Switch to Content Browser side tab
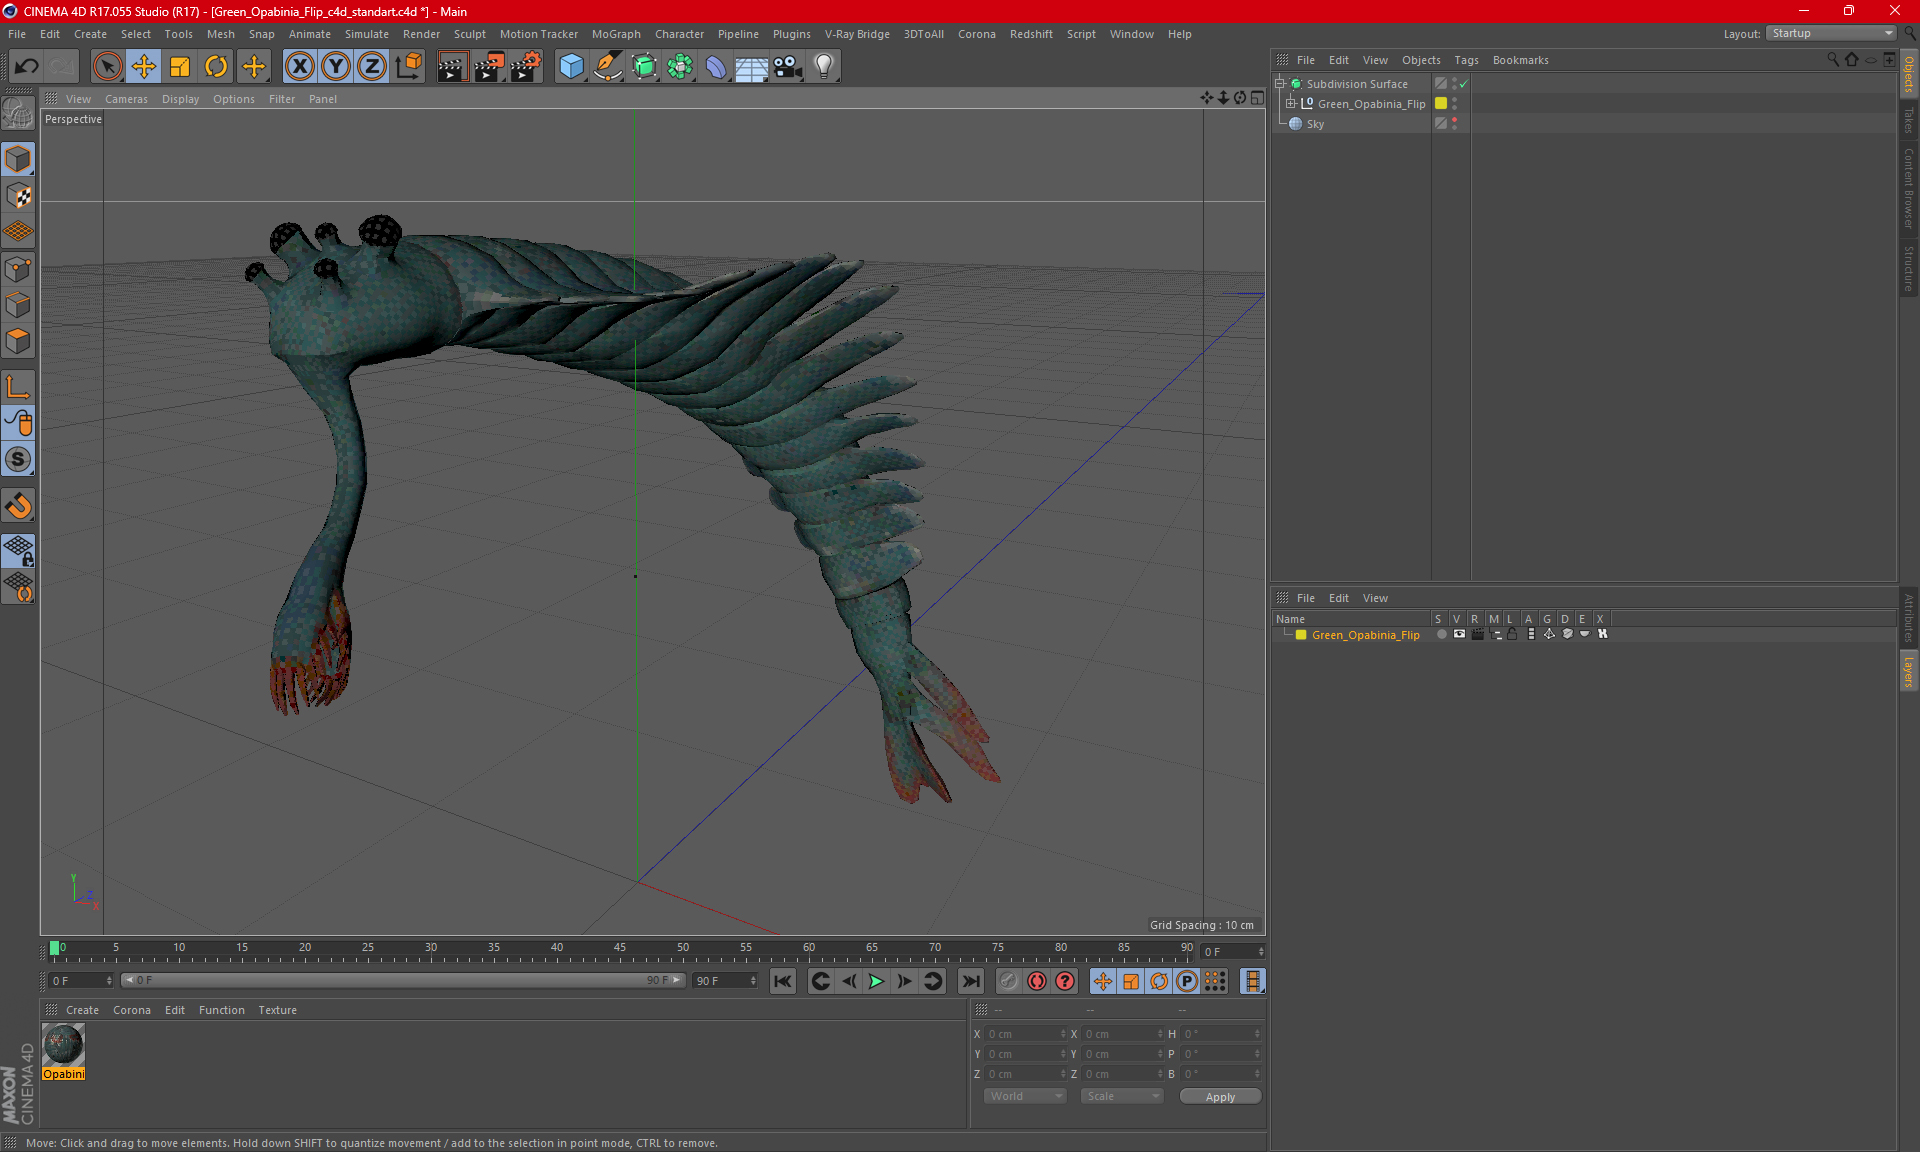The height and width of the screenshot is (1152, 1920). click(x=1909, y=188)
